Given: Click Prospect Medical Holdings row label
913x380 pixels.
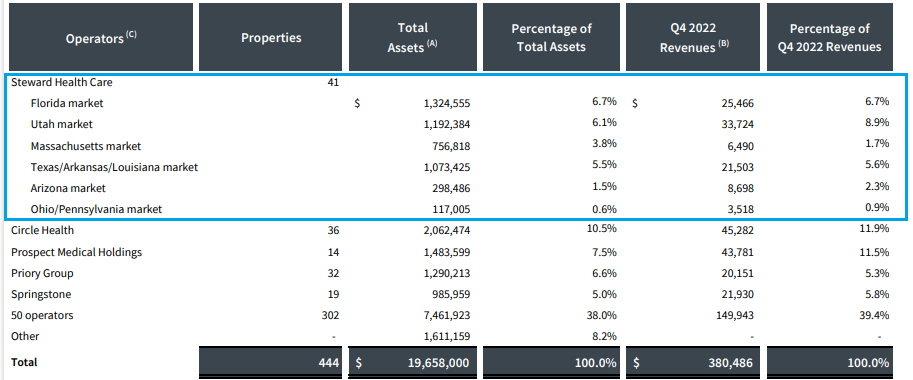Looking at the screenshot, I should click(x=76, y=253).
